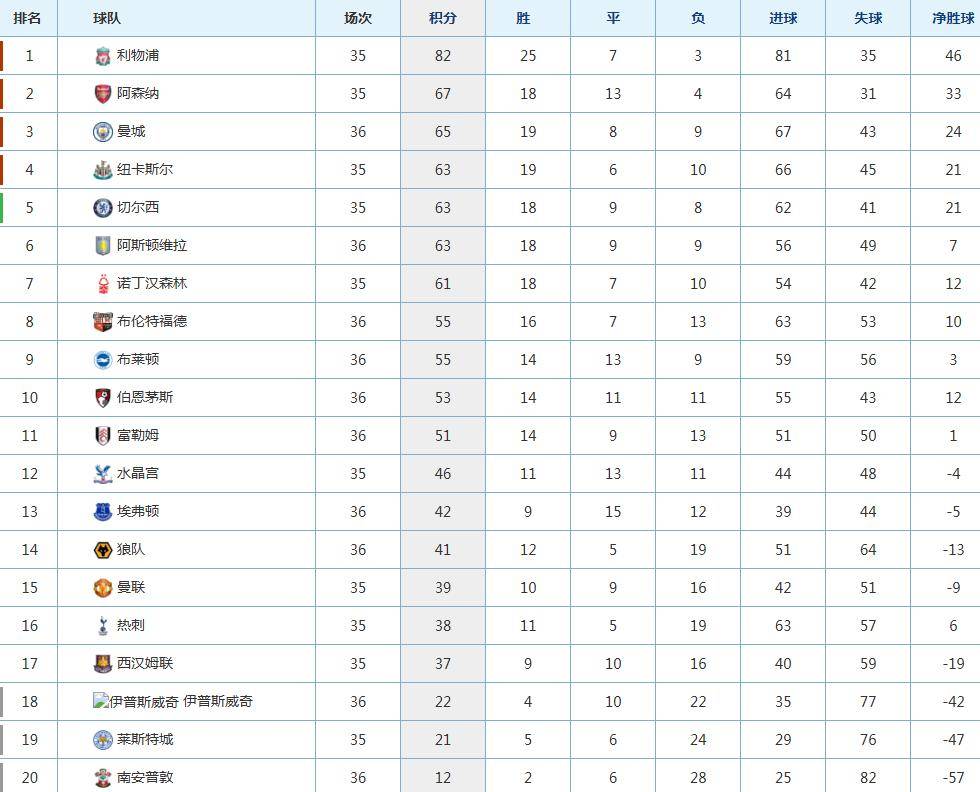Click the 净胜球 column header
The image size is (980, 792).
coord(952,18)
